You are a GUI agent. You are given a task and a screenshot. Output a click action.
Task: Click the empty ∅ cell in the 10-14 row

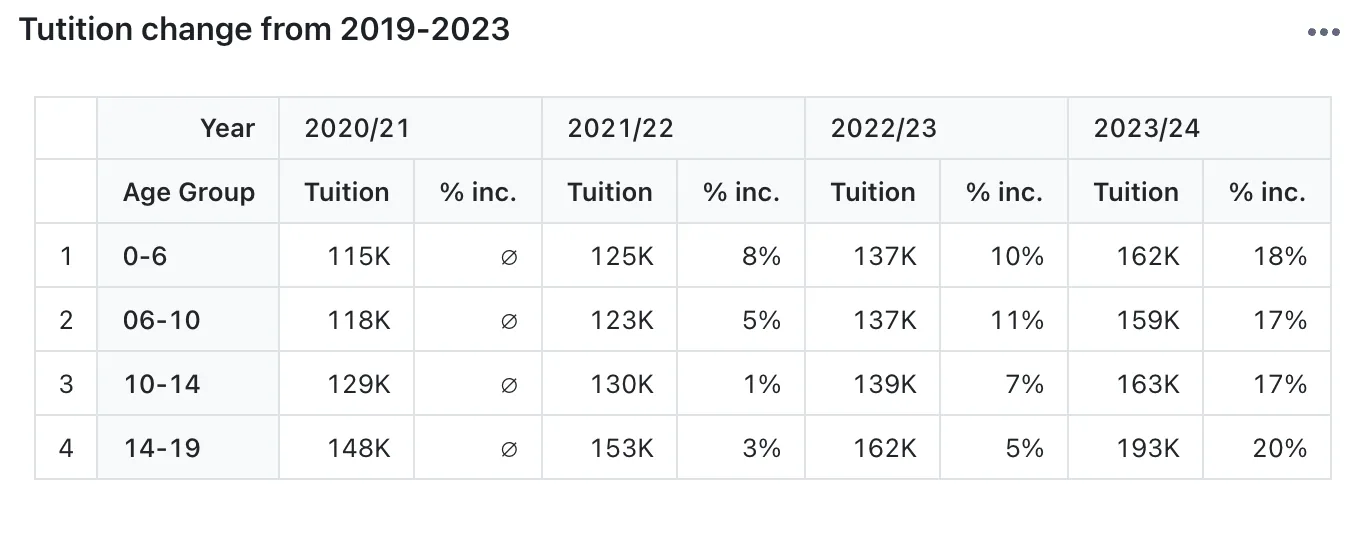[478, 383]
